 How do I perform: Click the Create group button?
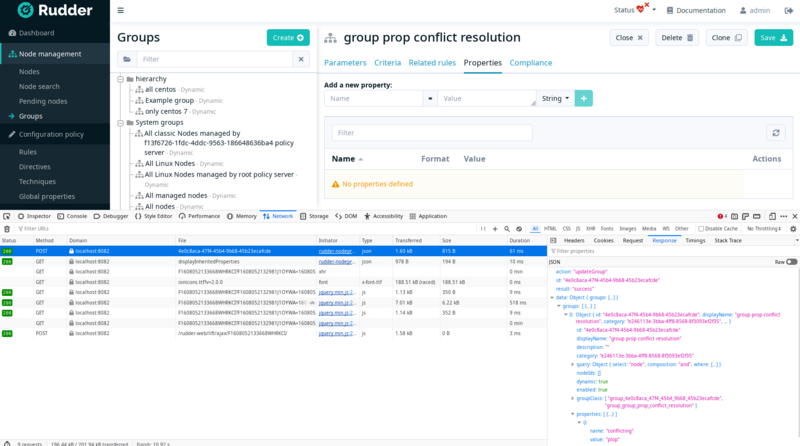coord(288,38)
